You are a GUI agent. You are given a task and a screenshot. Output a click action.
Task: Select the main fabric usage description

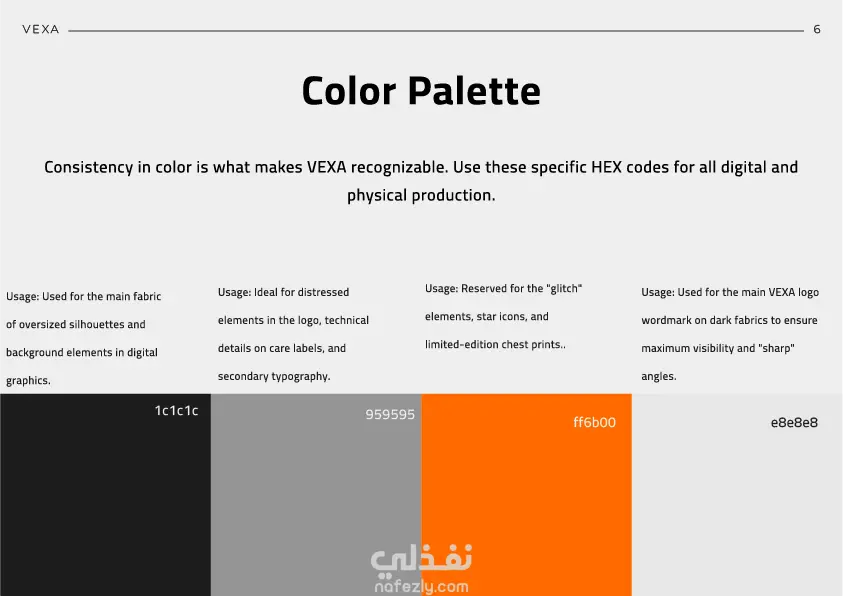point(83,338)
